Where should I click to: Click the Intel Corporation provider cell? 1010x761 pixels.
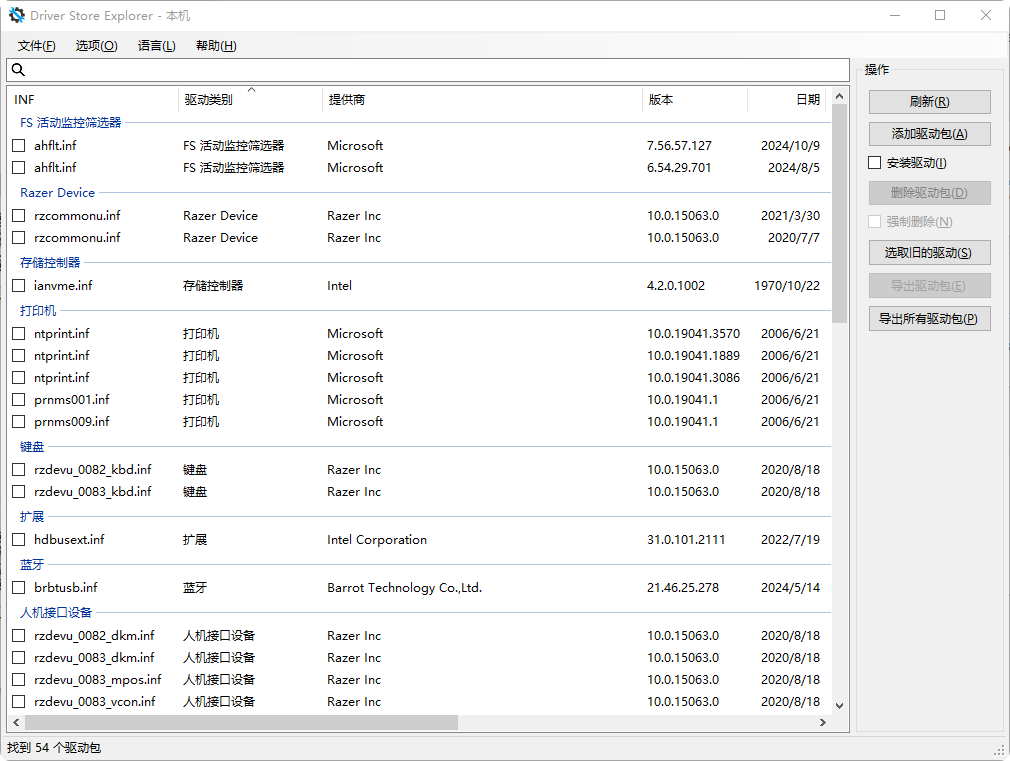(x=377, y=539)
